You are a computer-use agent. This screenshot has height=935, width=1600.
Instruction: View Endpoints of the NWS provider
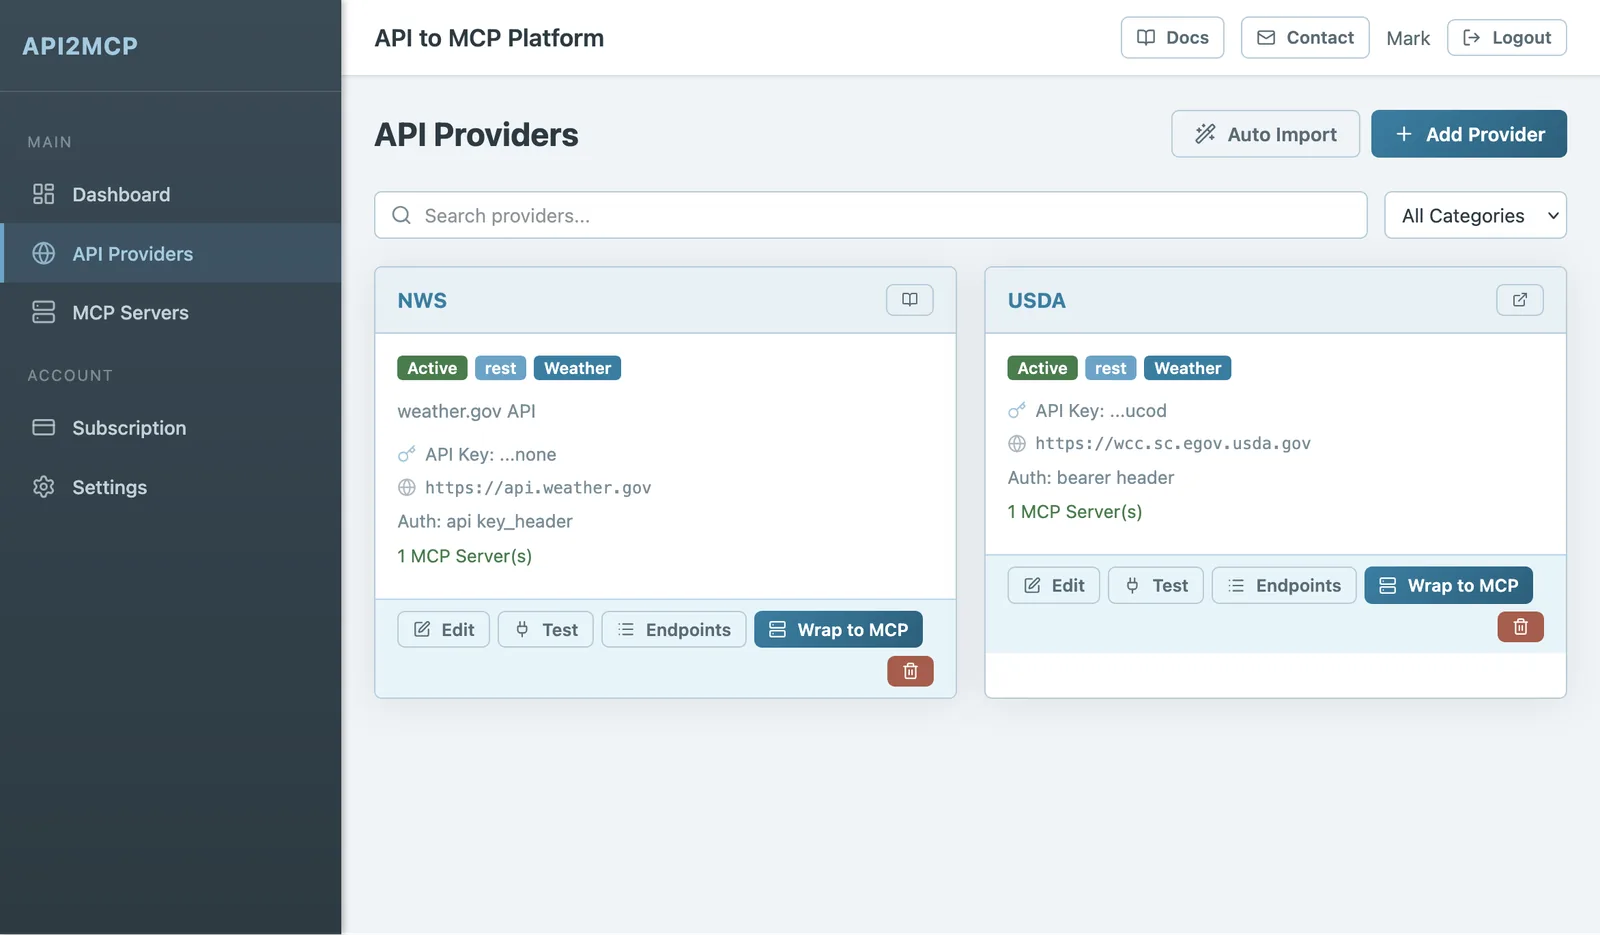[x=674, y=629]
